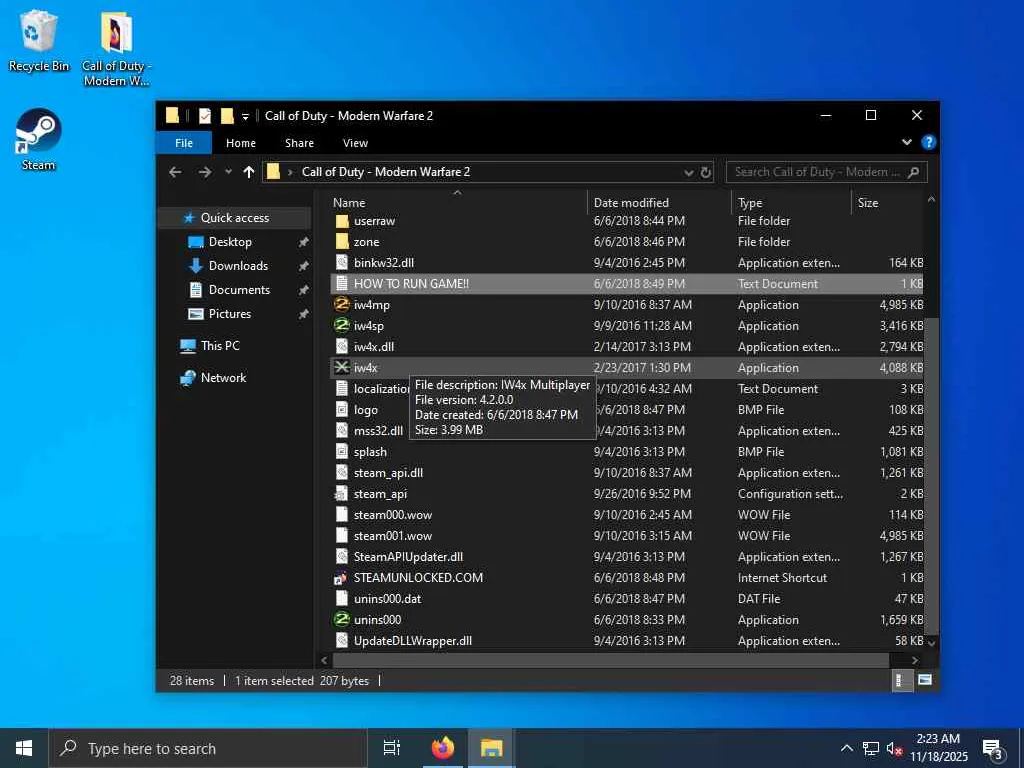Select the binkw32.dll file icon

click(x=342, y=263)
